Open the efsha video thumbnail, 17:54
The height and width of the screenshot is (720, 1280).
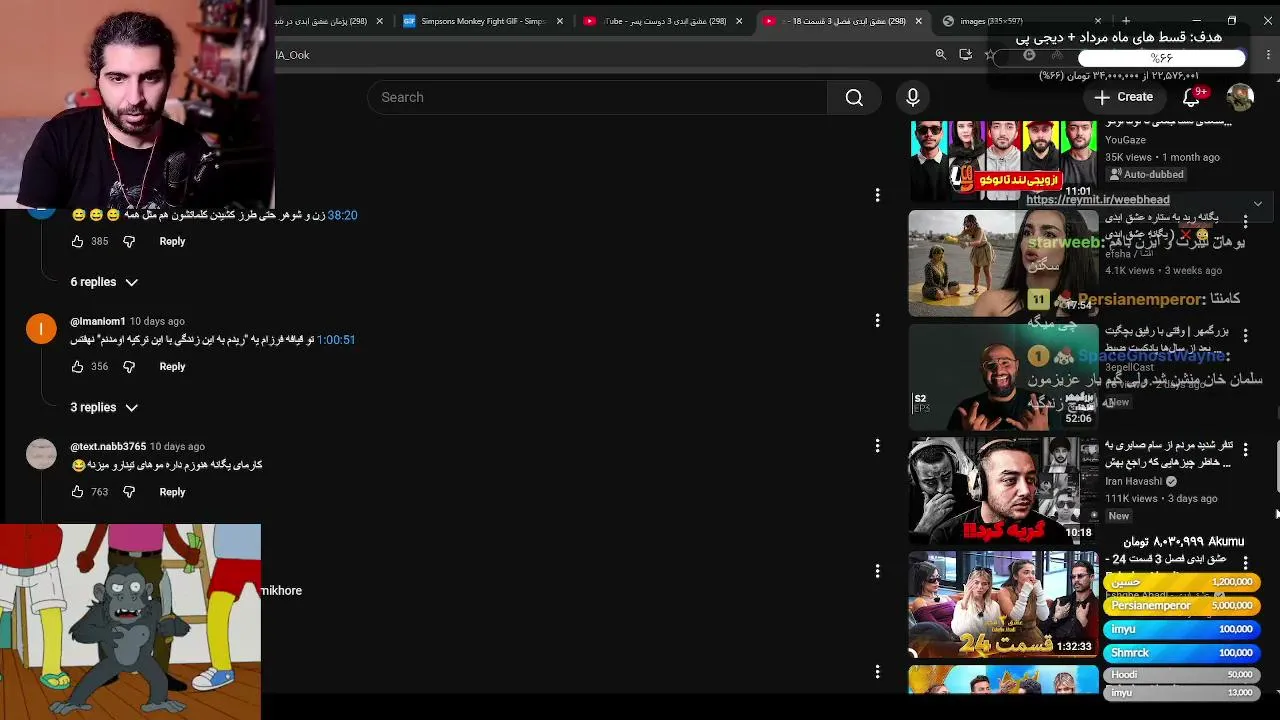point(1003,263)
